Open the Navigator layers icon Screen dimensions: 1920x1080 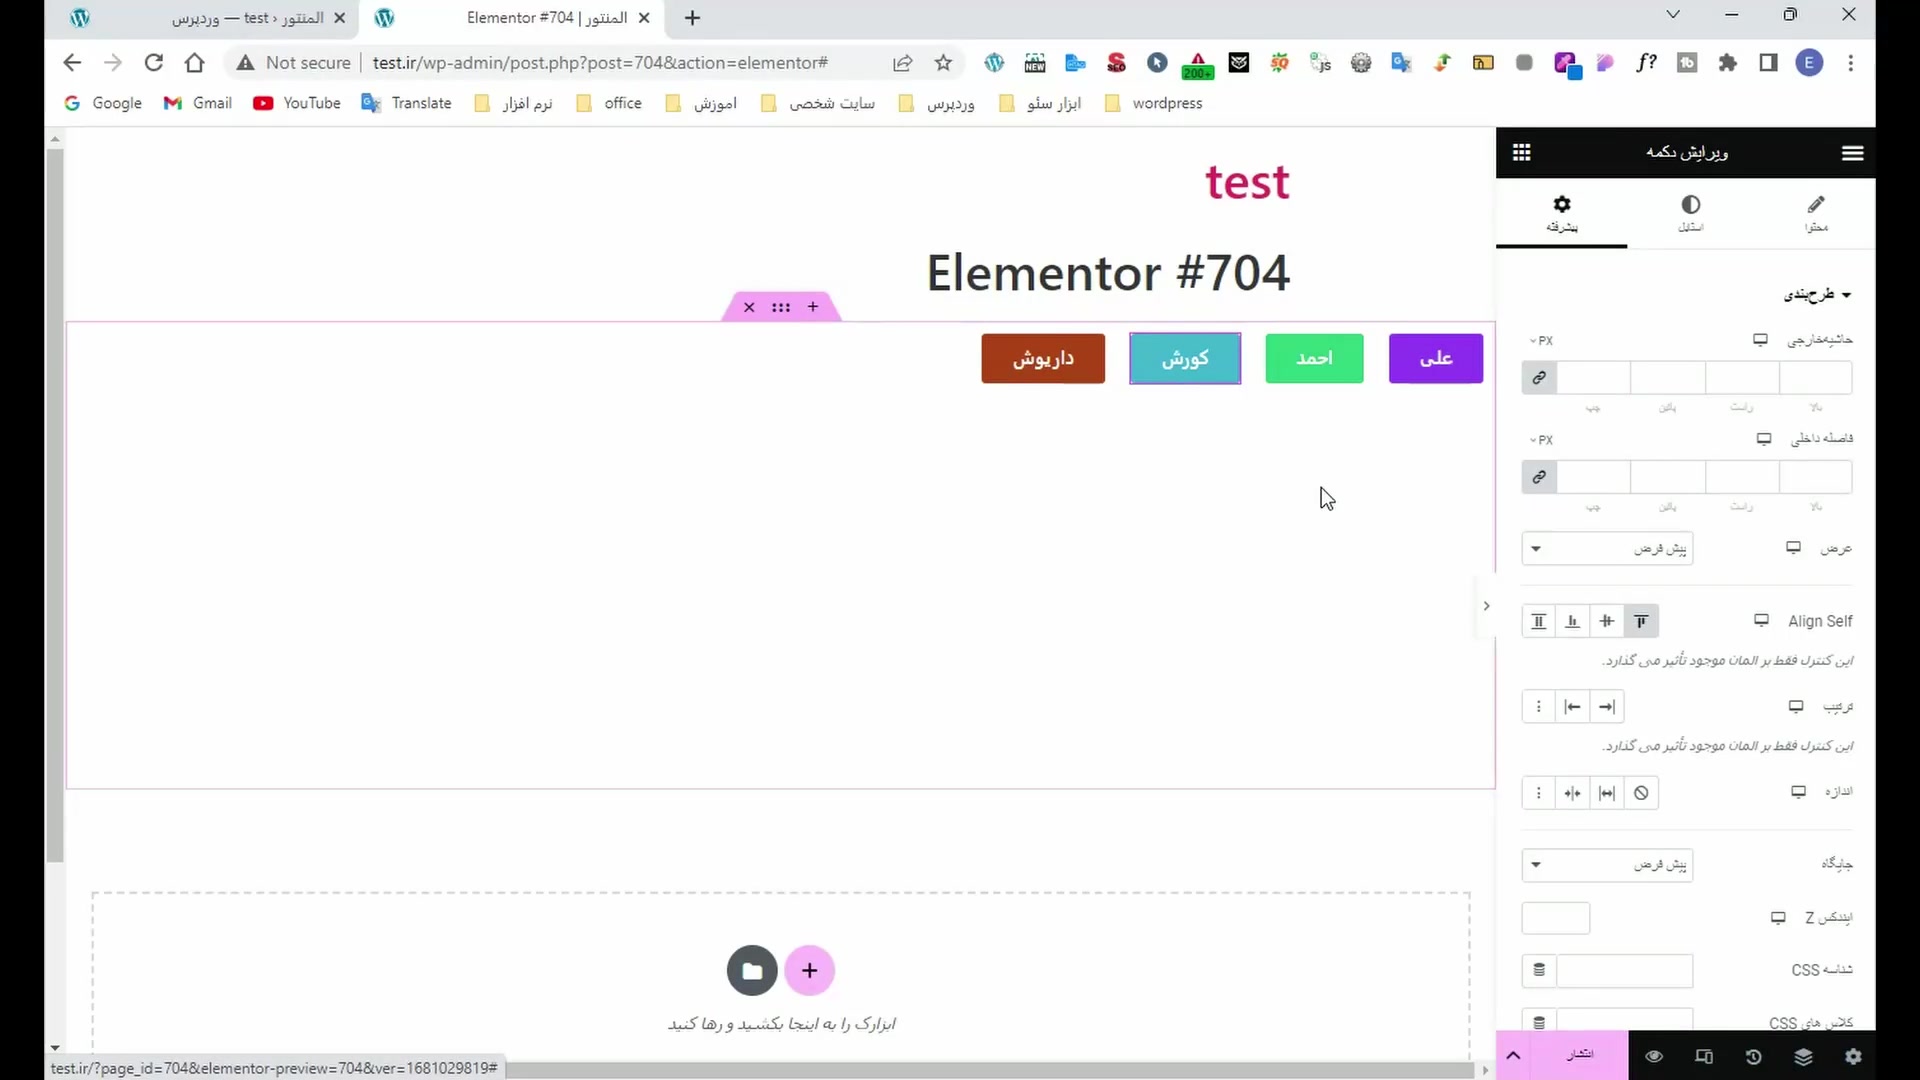click(x=1803, y=1056)
